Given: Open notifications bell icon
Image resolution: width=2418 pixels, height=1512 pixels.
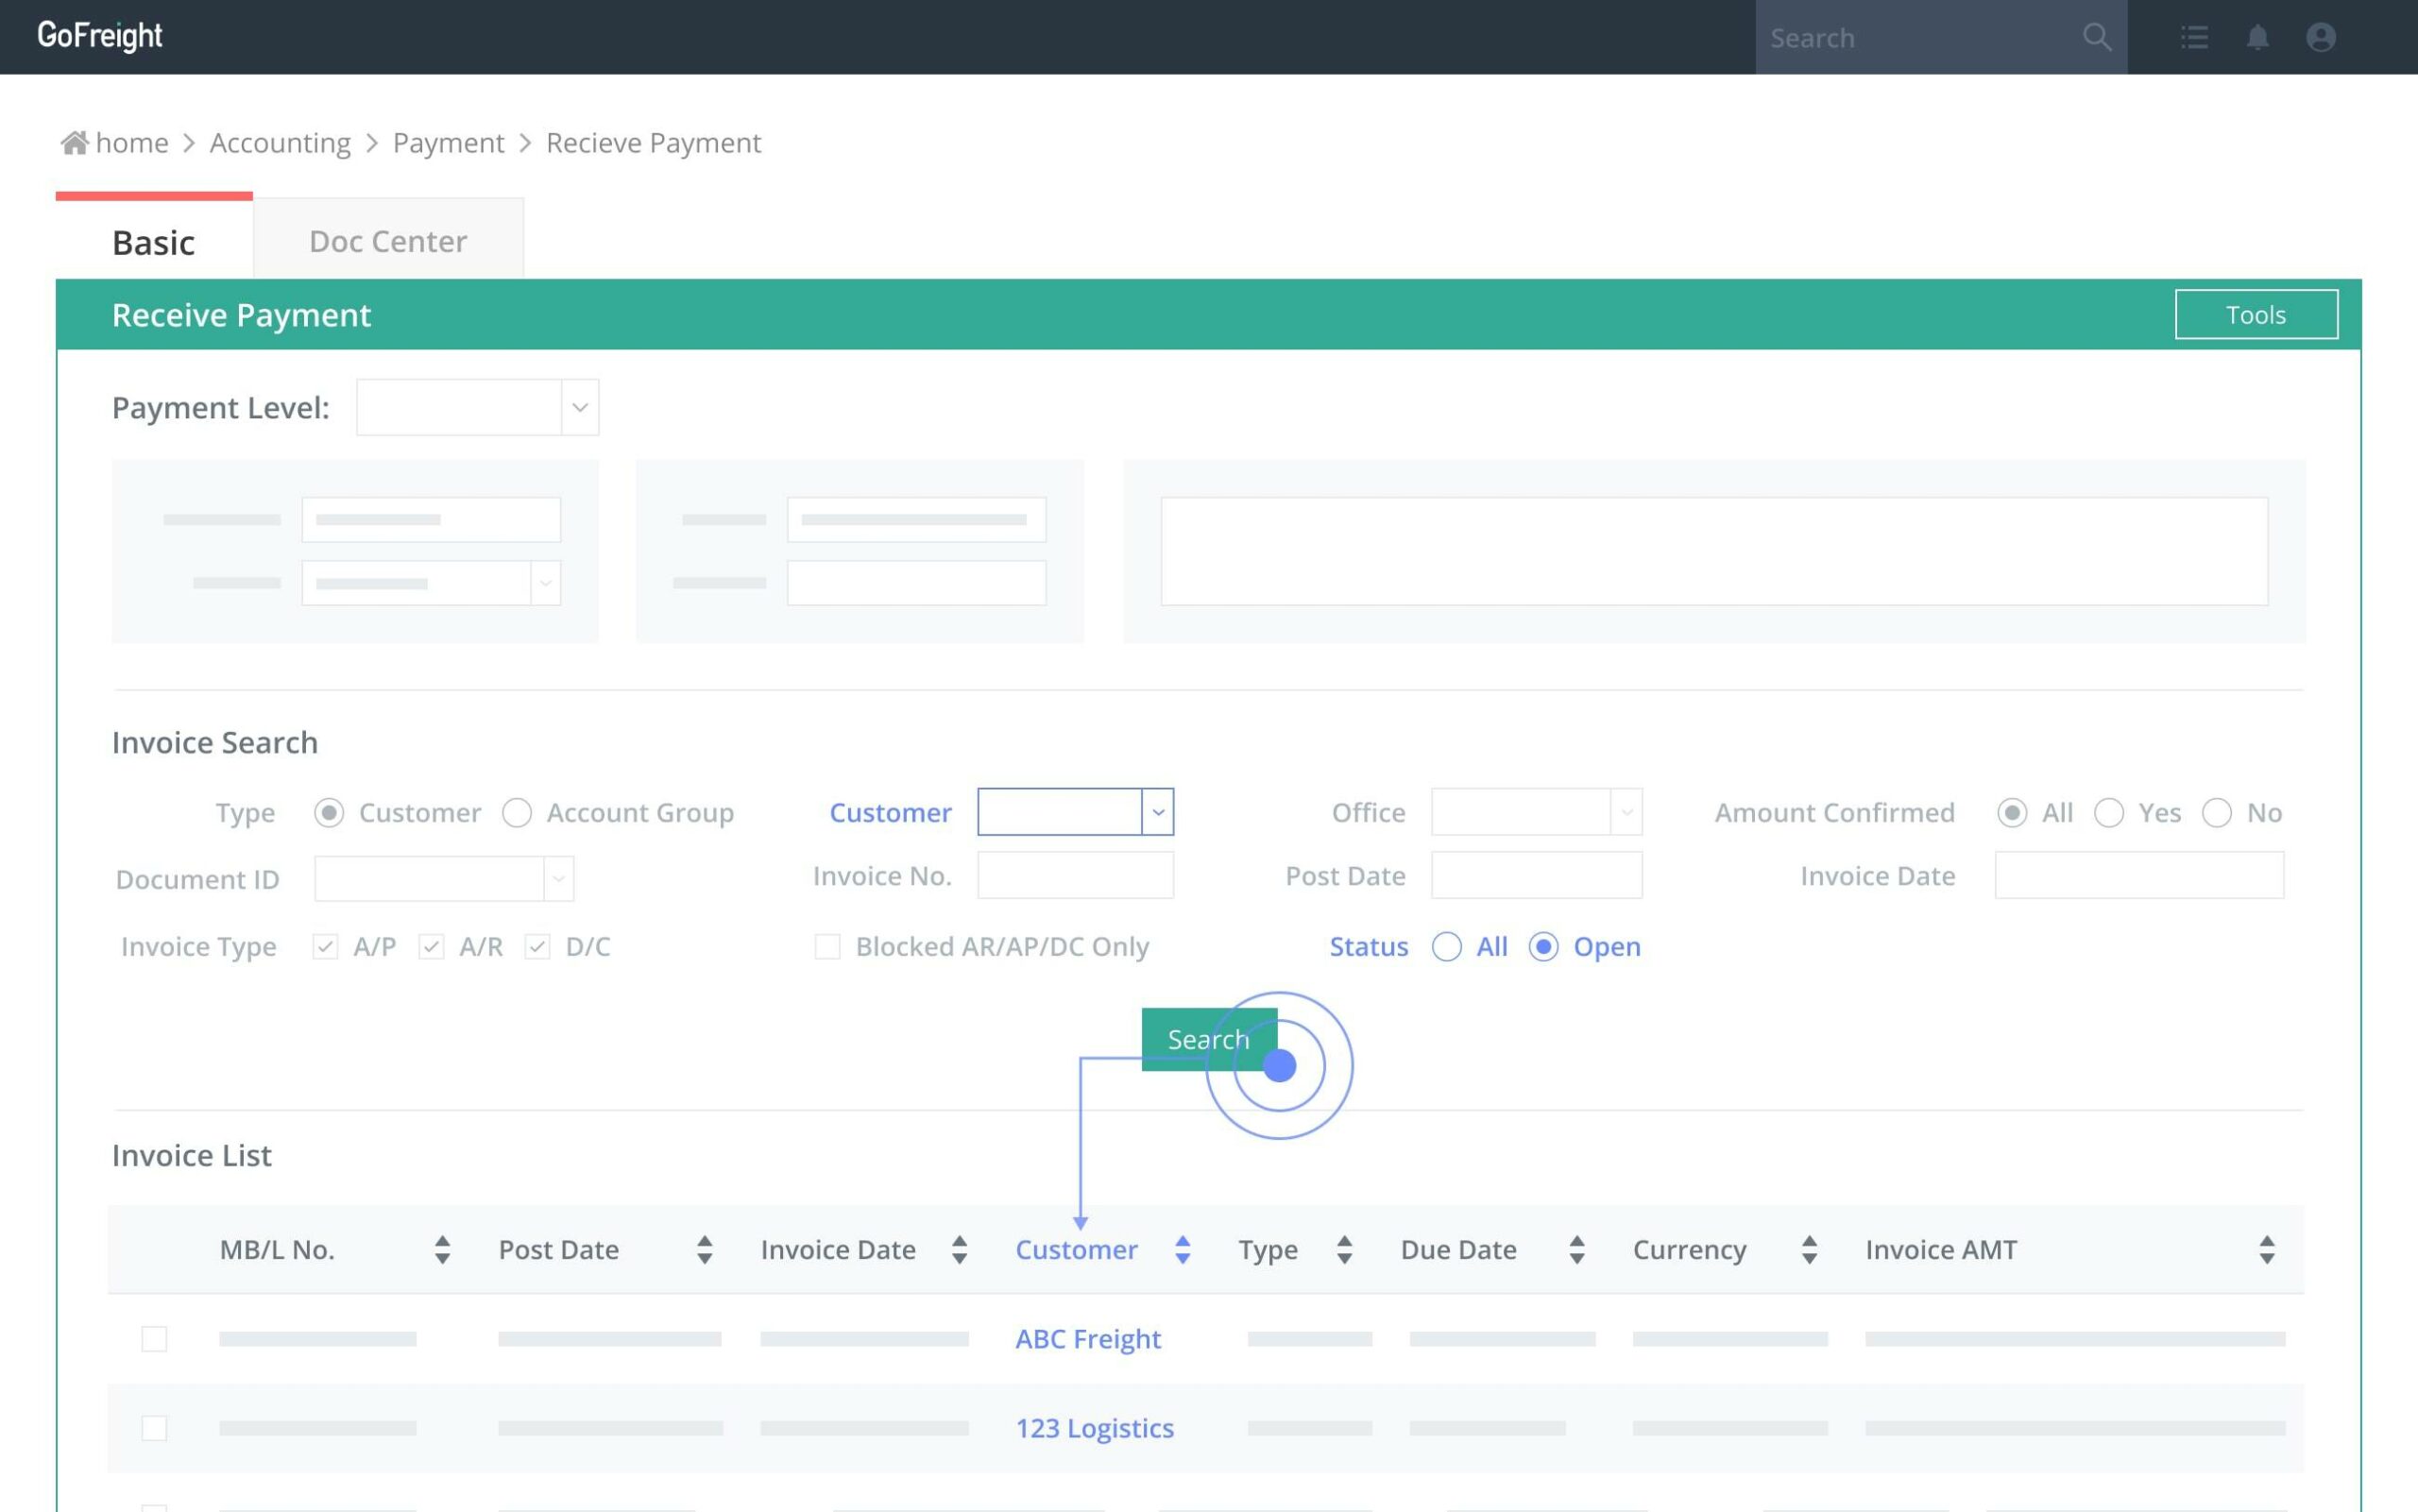Looking at the screenshot, I should [x=2257, y=37].
